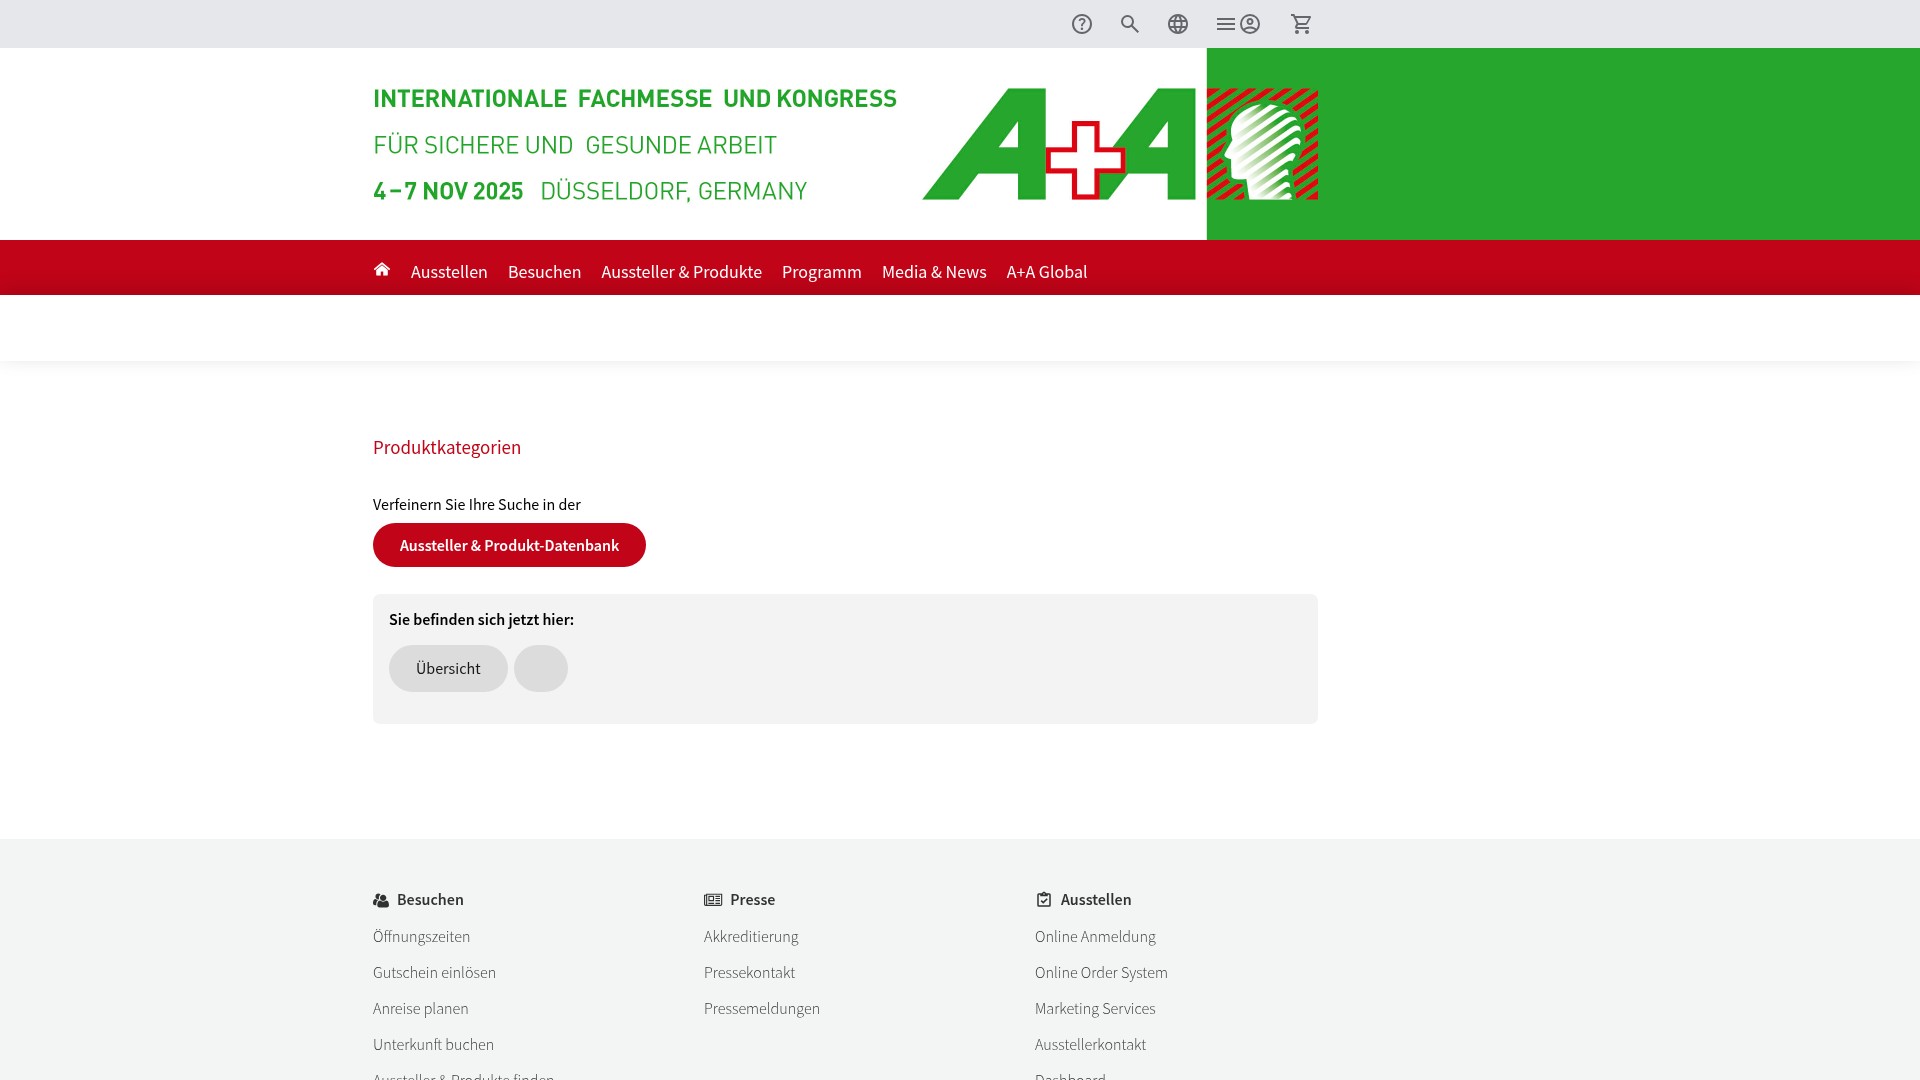The width and height of the screenshot is (1920, 1080).
Task: Click the Ausstellen clipboard footer icon
Action: pos(1044,900)
